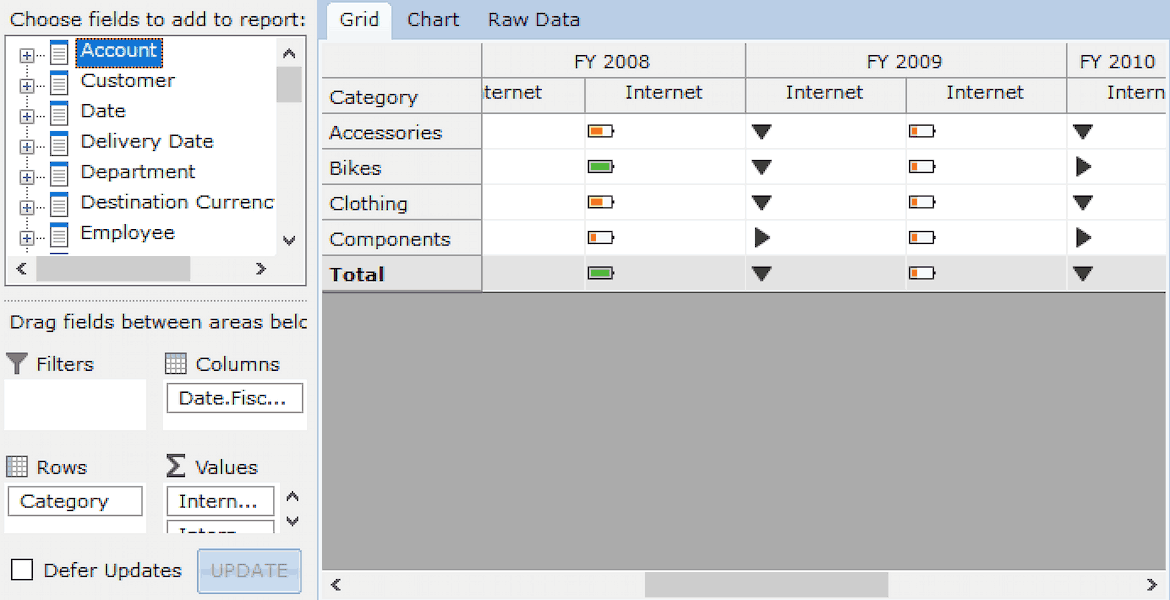Click the Values list down arrow
The image size is (1170, 600).
[x=293, y=521]
